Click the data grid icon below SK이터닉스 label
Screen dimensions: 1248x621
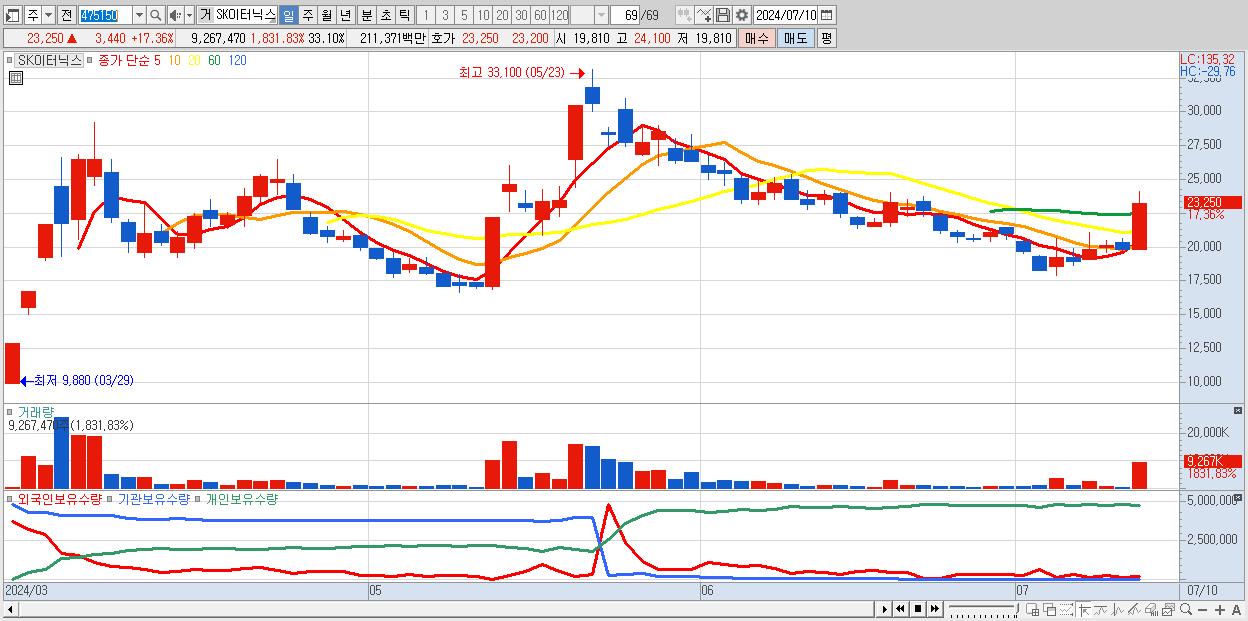[16, 78]
